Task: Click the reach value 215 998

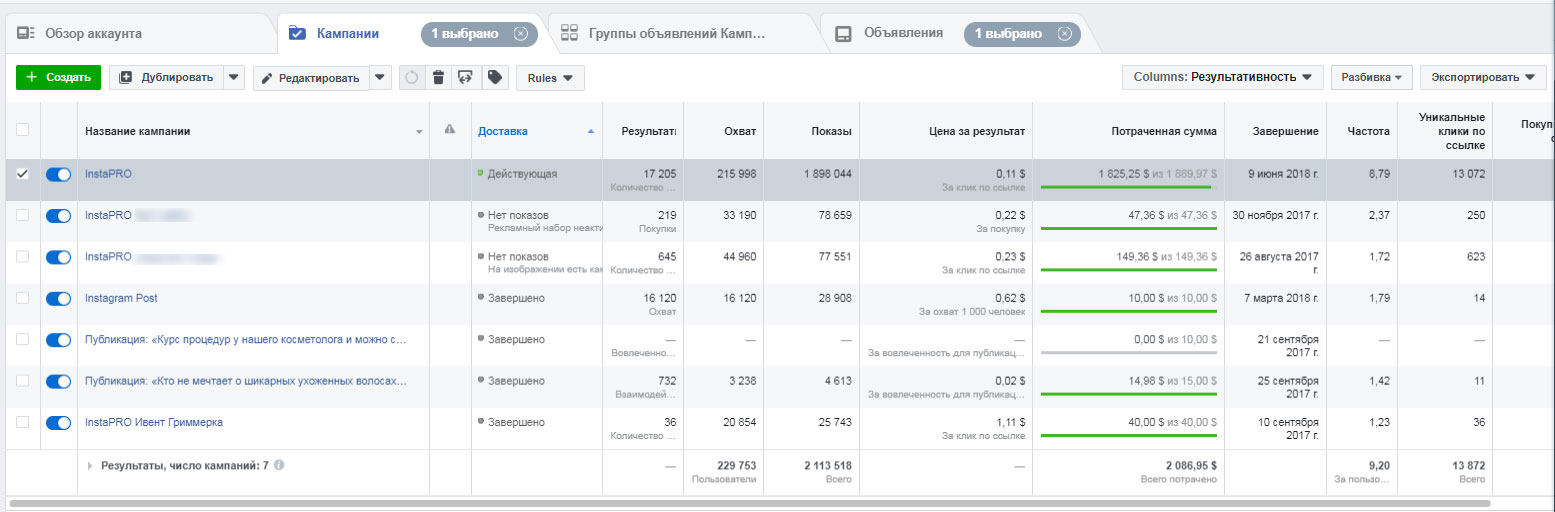Action: (x=737, y=173)
